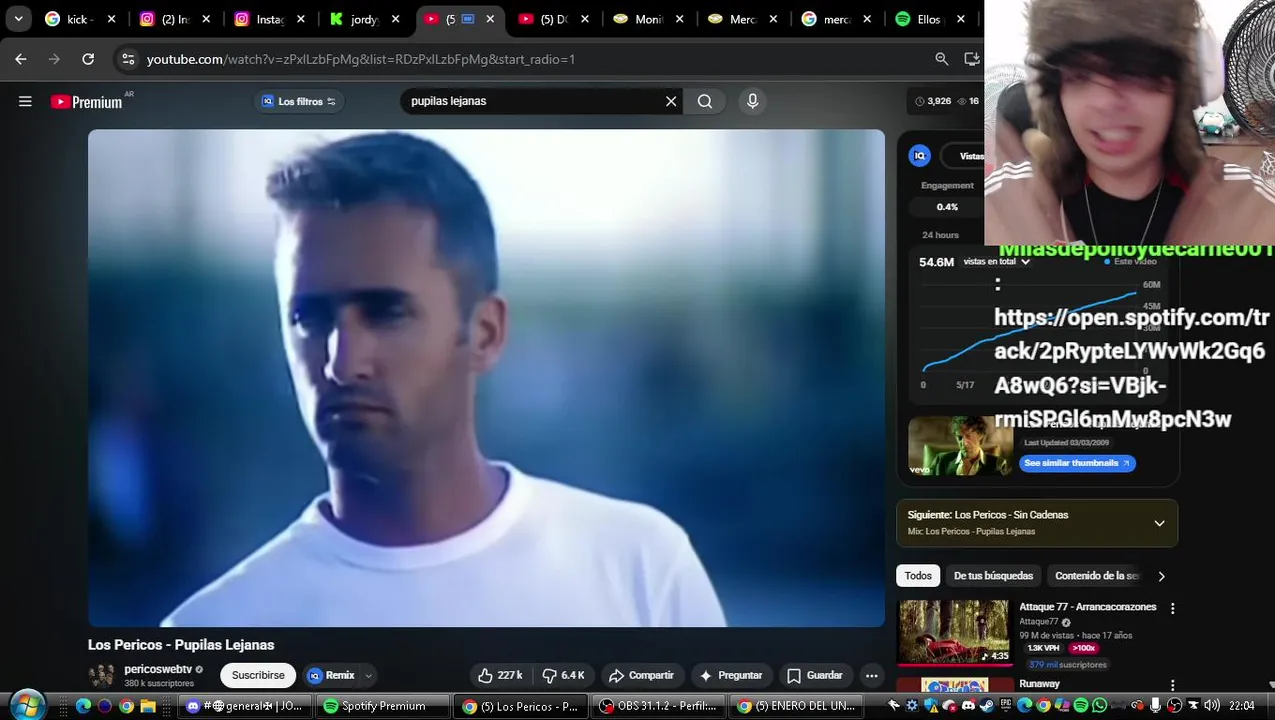Open the Los Pericos channel avatar
This screenshot has width=1275, height=720.
tap(101, 676)
